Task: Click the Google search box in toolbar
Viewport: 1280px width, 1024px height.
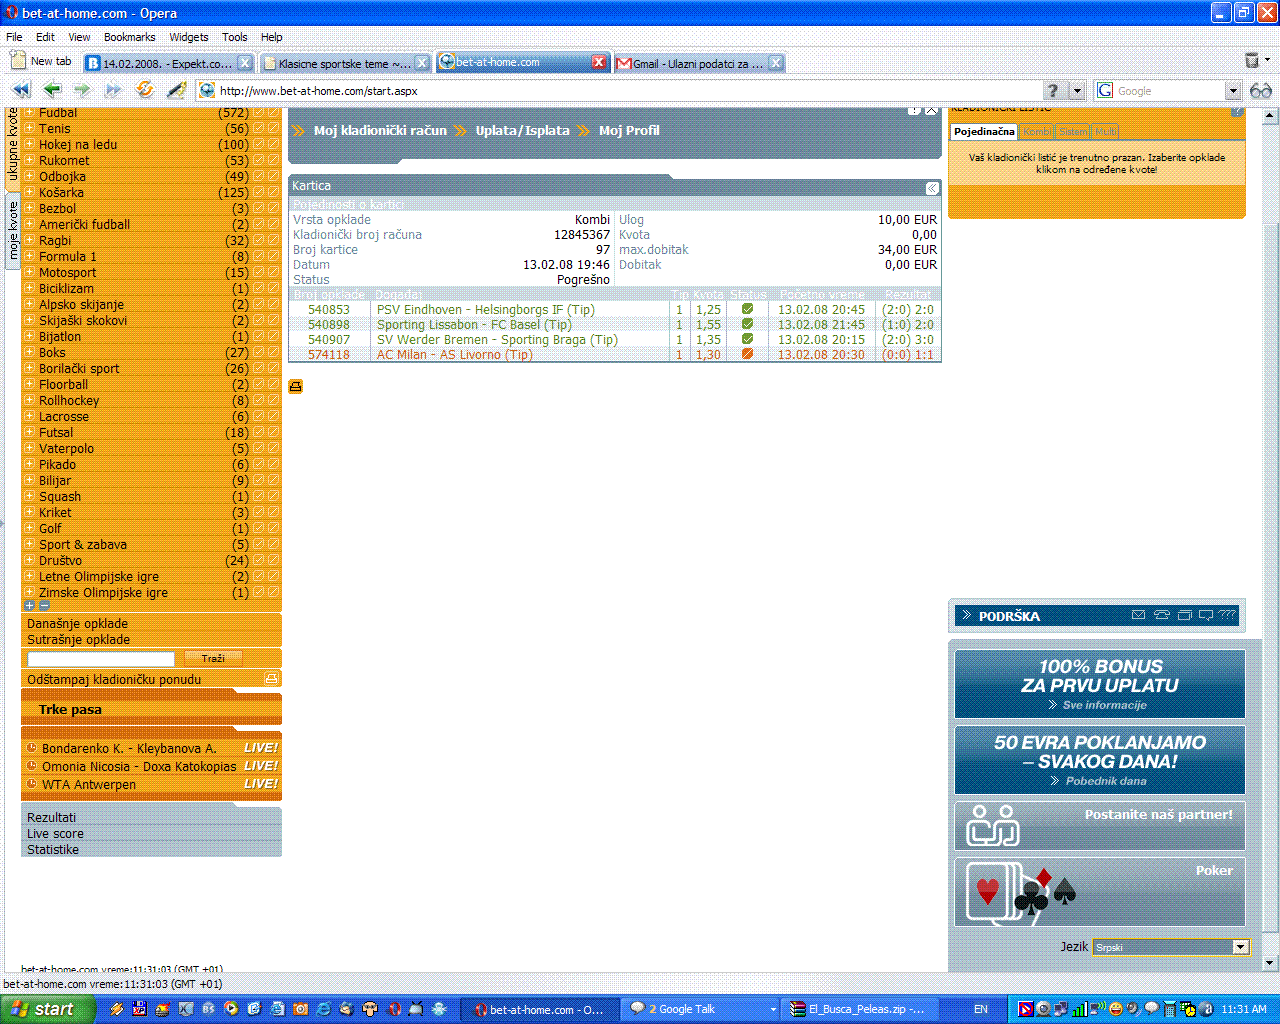Action: (x=1169, y=91)
